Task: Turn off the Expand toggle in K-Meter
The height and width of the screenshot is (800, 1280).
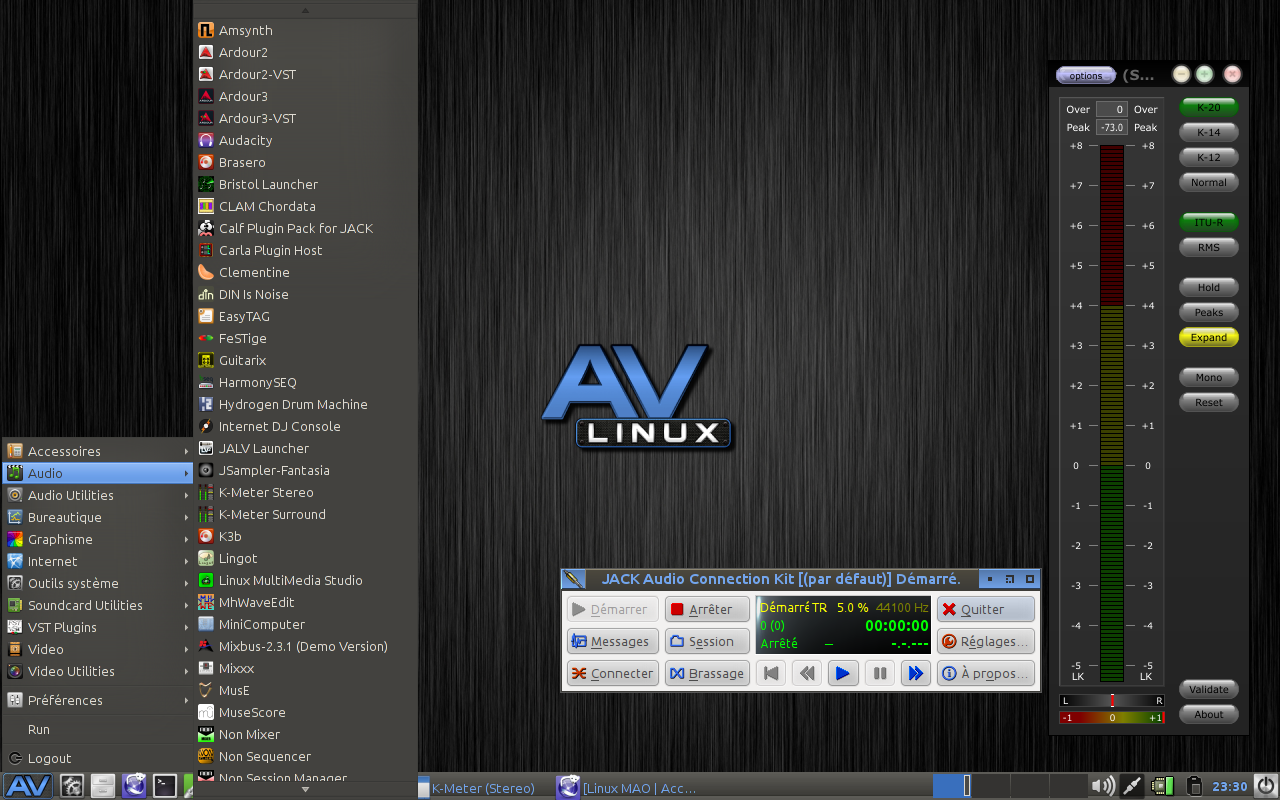Action: 1209,337
